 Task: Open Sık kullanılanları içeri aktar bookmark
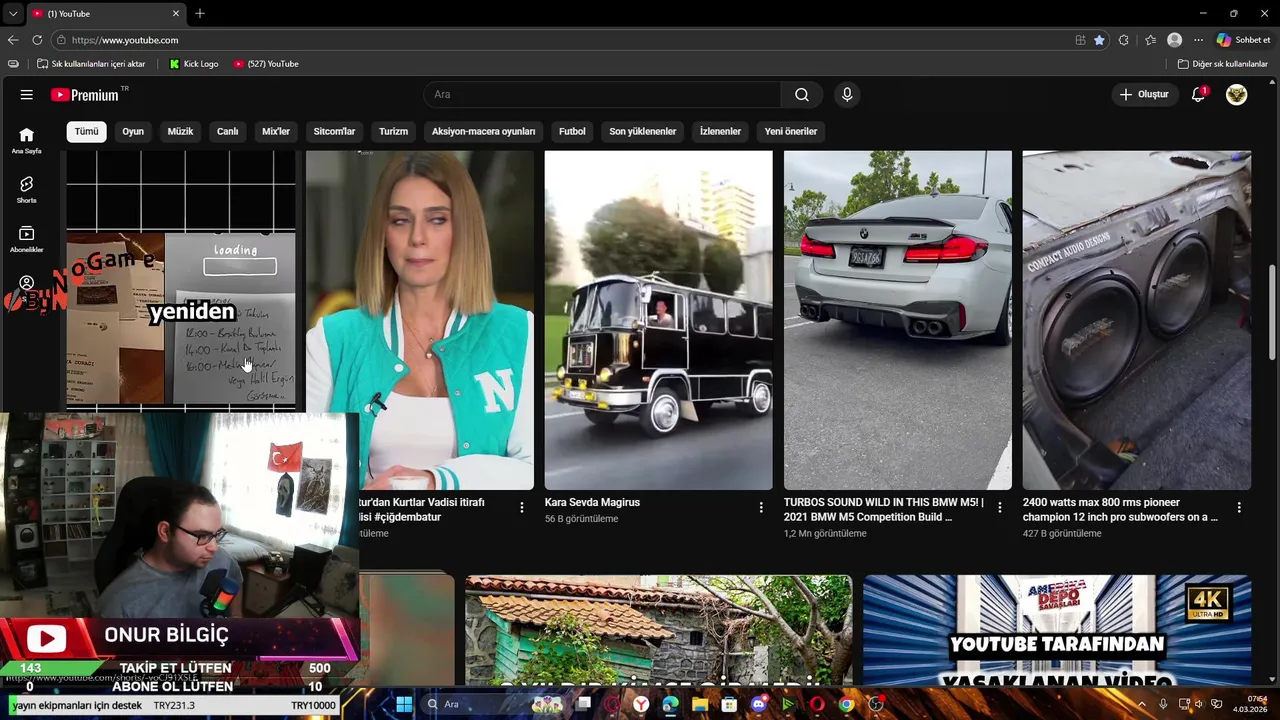point(91,64)
